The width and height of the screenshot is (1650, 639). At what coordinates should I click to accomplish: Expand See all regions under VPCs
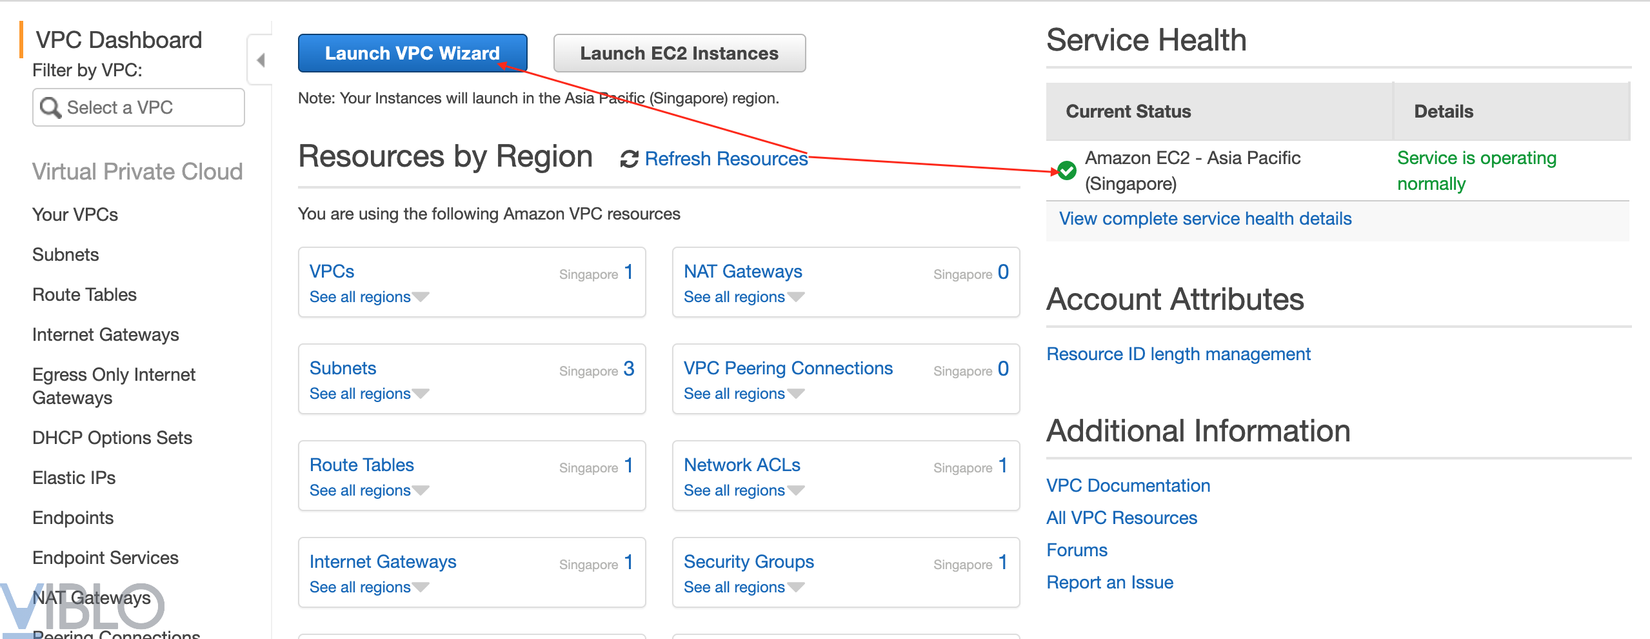coord(368,297)
